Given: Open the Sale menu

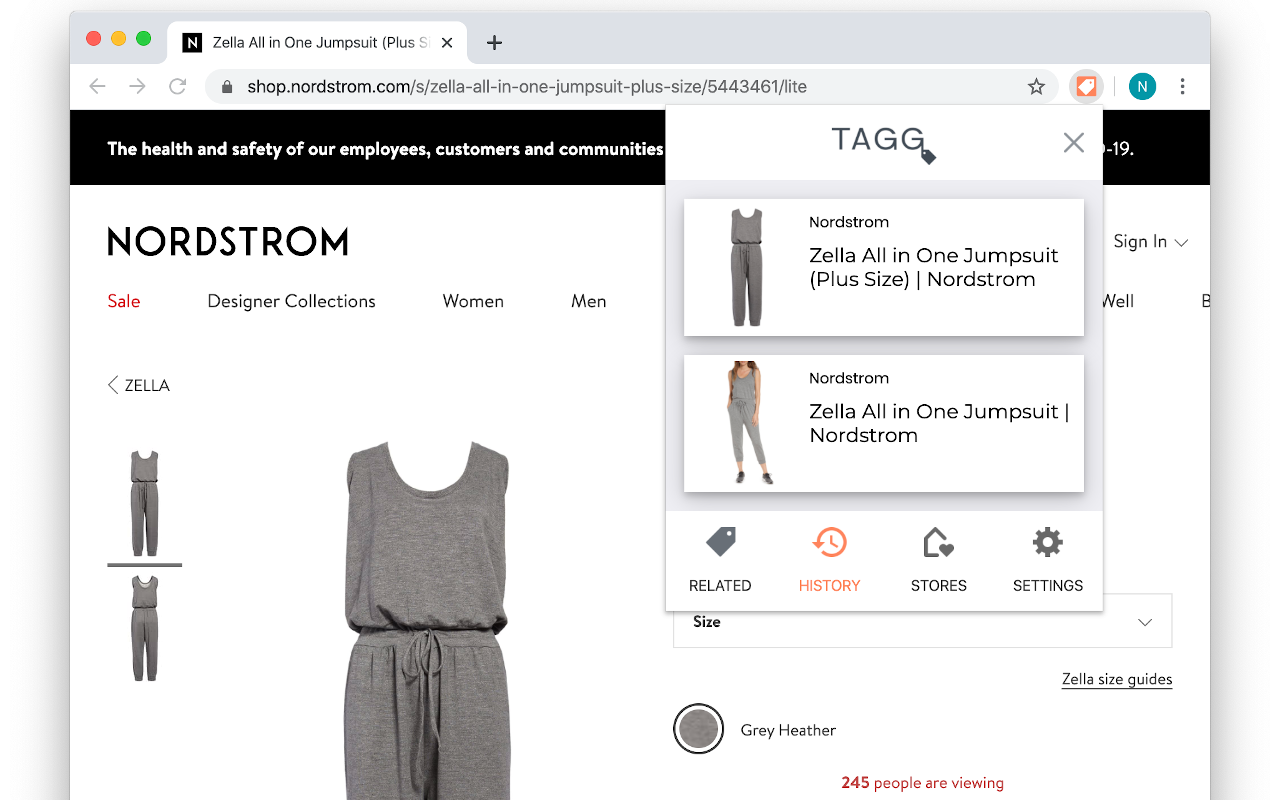Looking at the screenshot, I should [x=124, y=301].
